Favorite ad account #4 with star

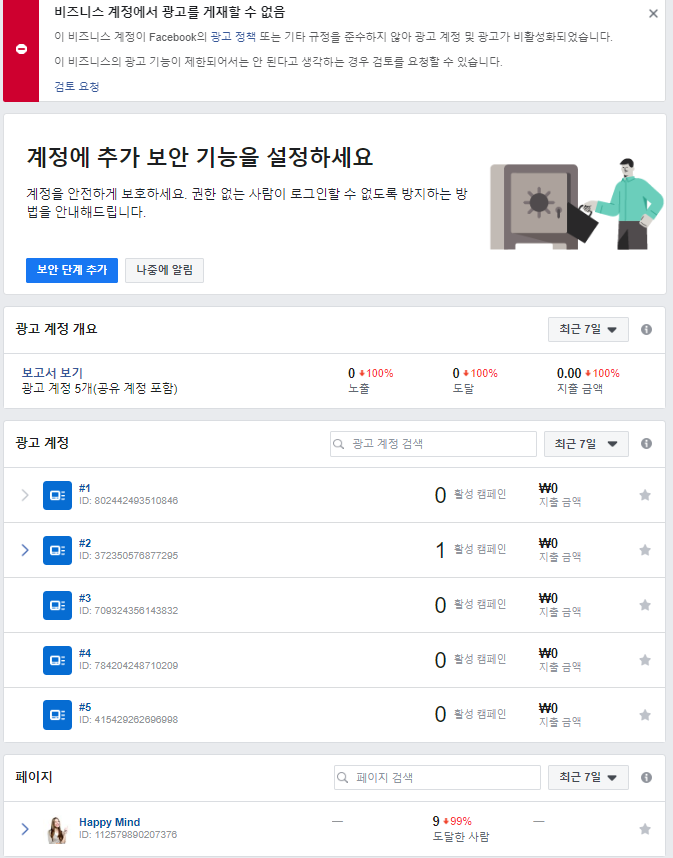point(645,660)
